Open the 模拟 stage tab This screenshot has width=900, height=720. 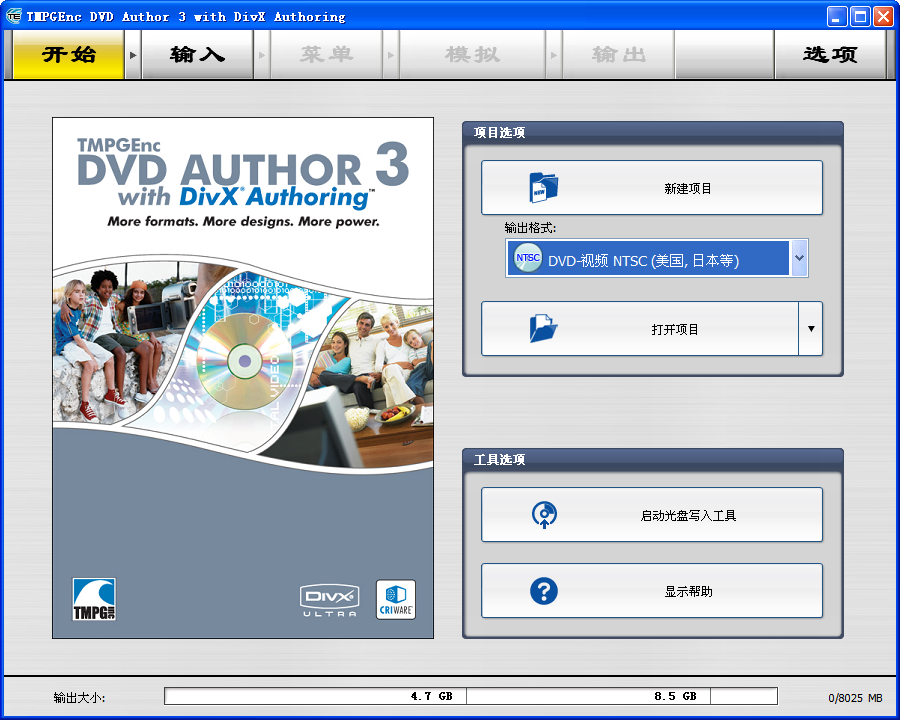point(472,55)
